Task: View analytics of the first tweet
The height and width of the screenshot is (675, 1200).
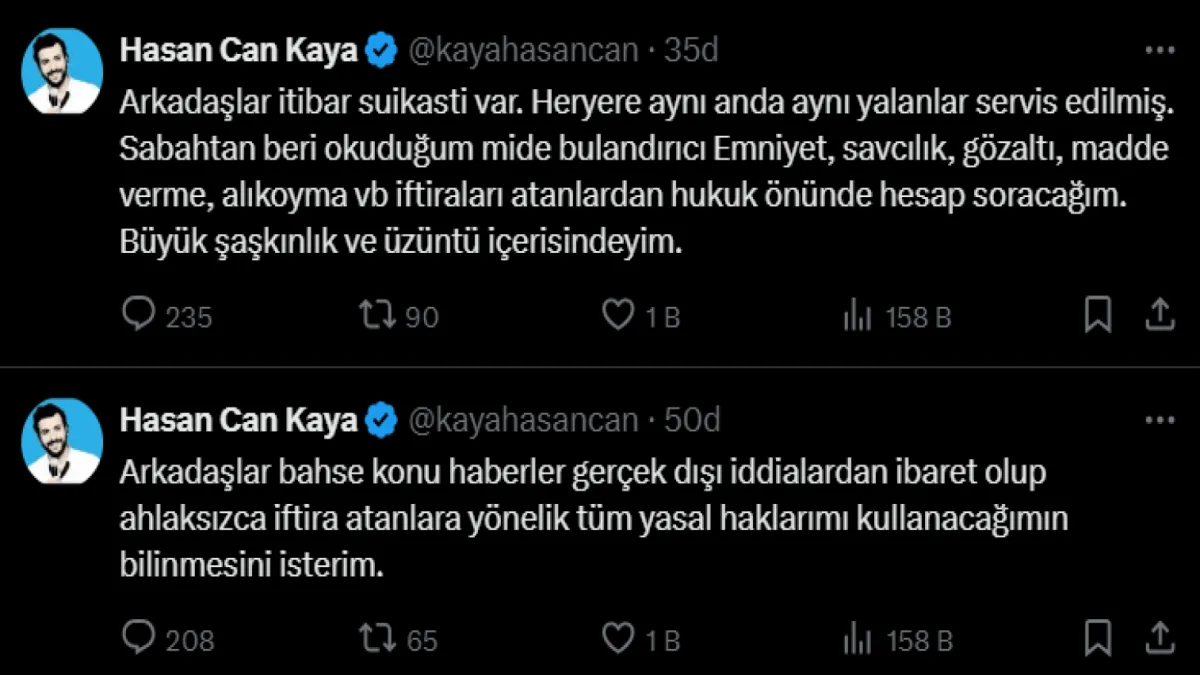Action: [x=858, y=316]
